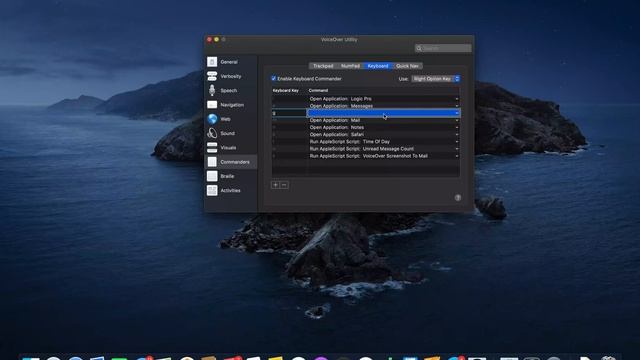Select the Commanders category
The width and height of the screenshot is (640, 360).
click(x=230, y=162)
